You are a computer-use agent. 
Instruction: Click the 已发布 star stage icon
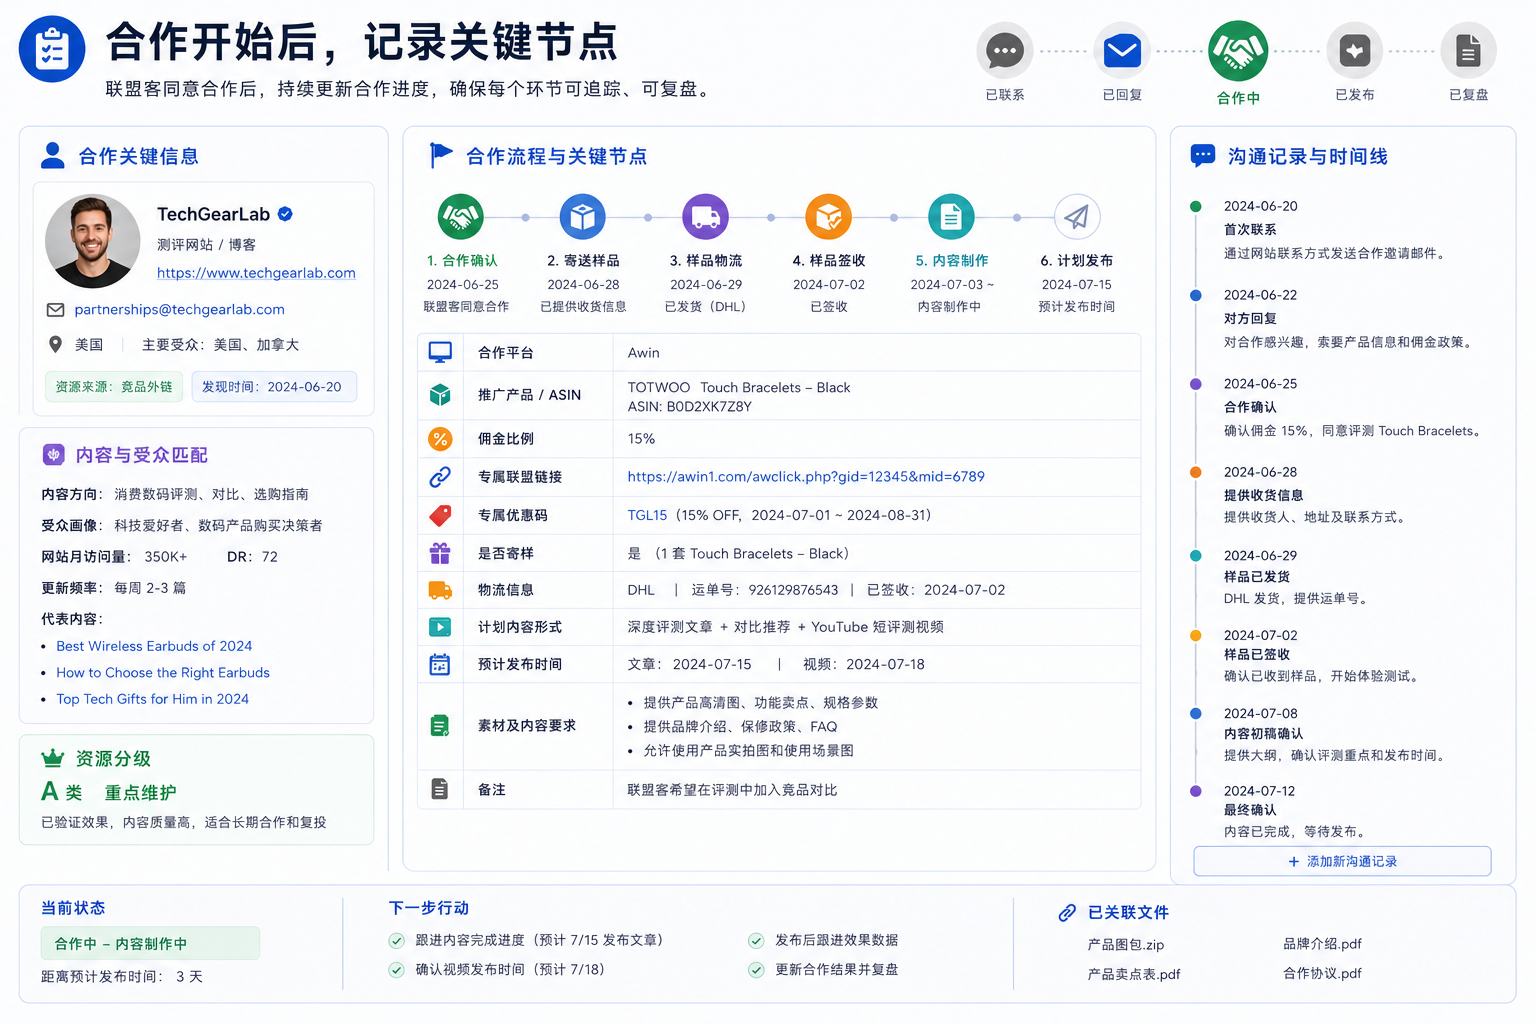click(1354, 50)
